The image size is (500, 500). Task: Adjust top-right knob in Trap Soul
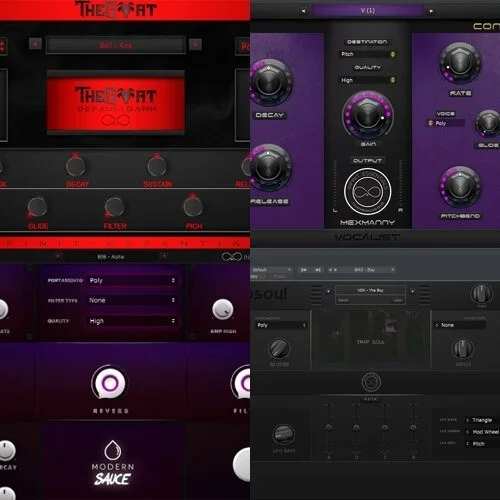(481, 293)
